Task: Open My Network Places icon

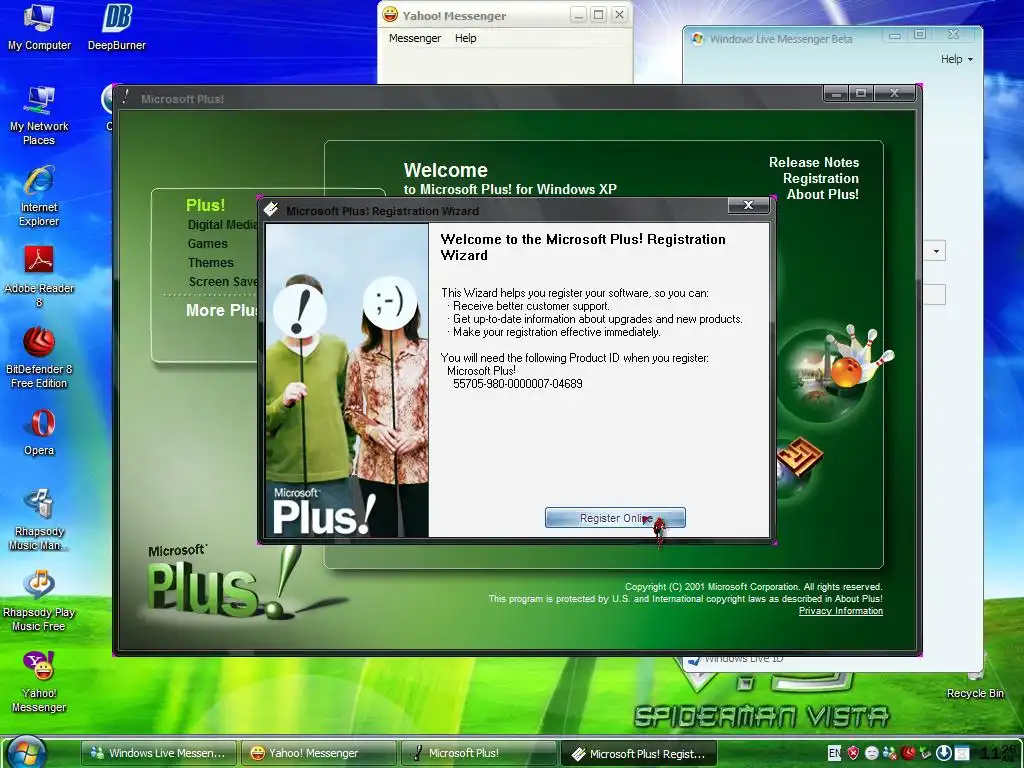Action: point(39,116)
